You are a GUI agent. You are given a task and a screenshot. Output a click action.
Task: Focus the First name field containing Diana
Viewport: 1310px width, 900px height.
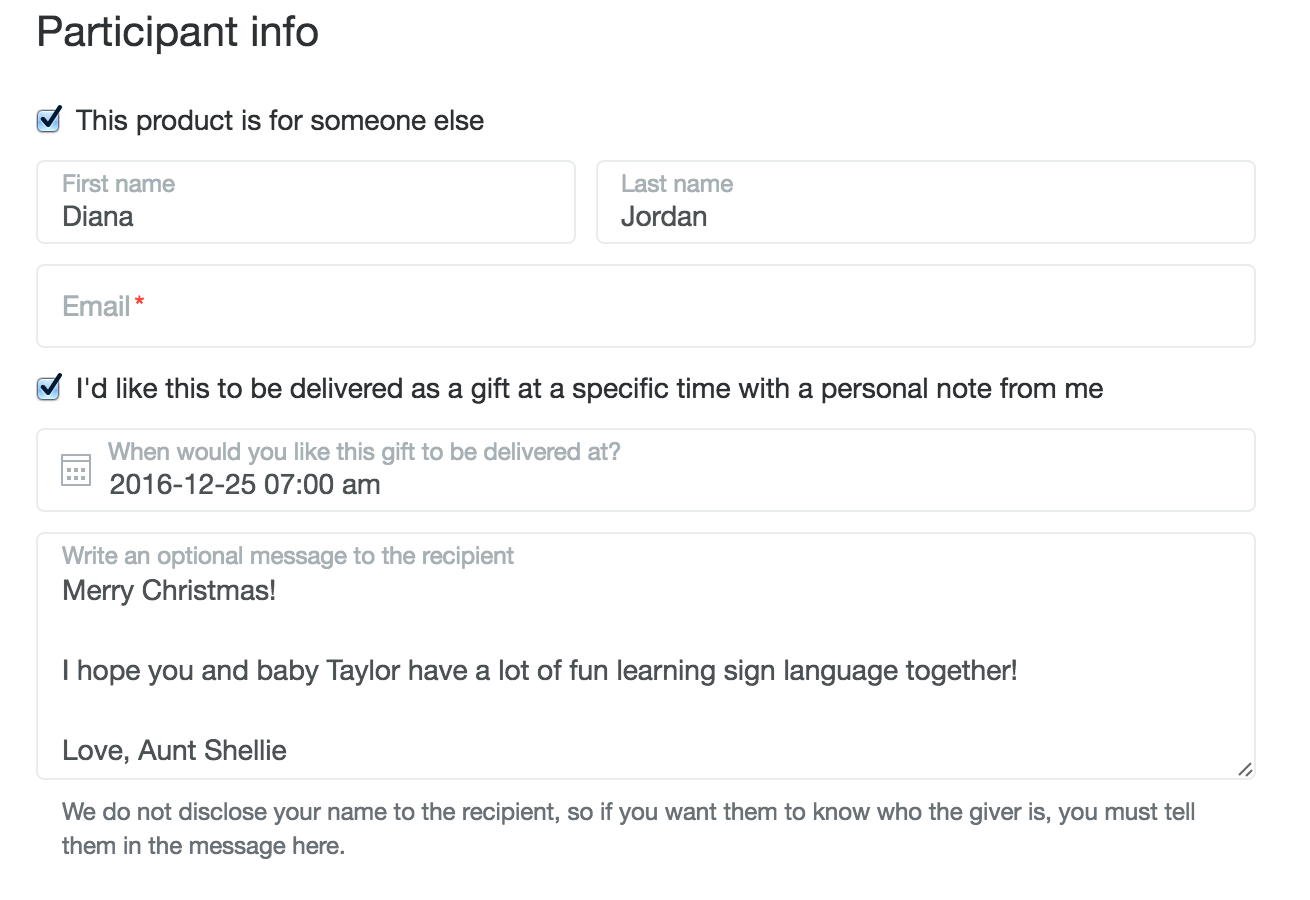306,216
